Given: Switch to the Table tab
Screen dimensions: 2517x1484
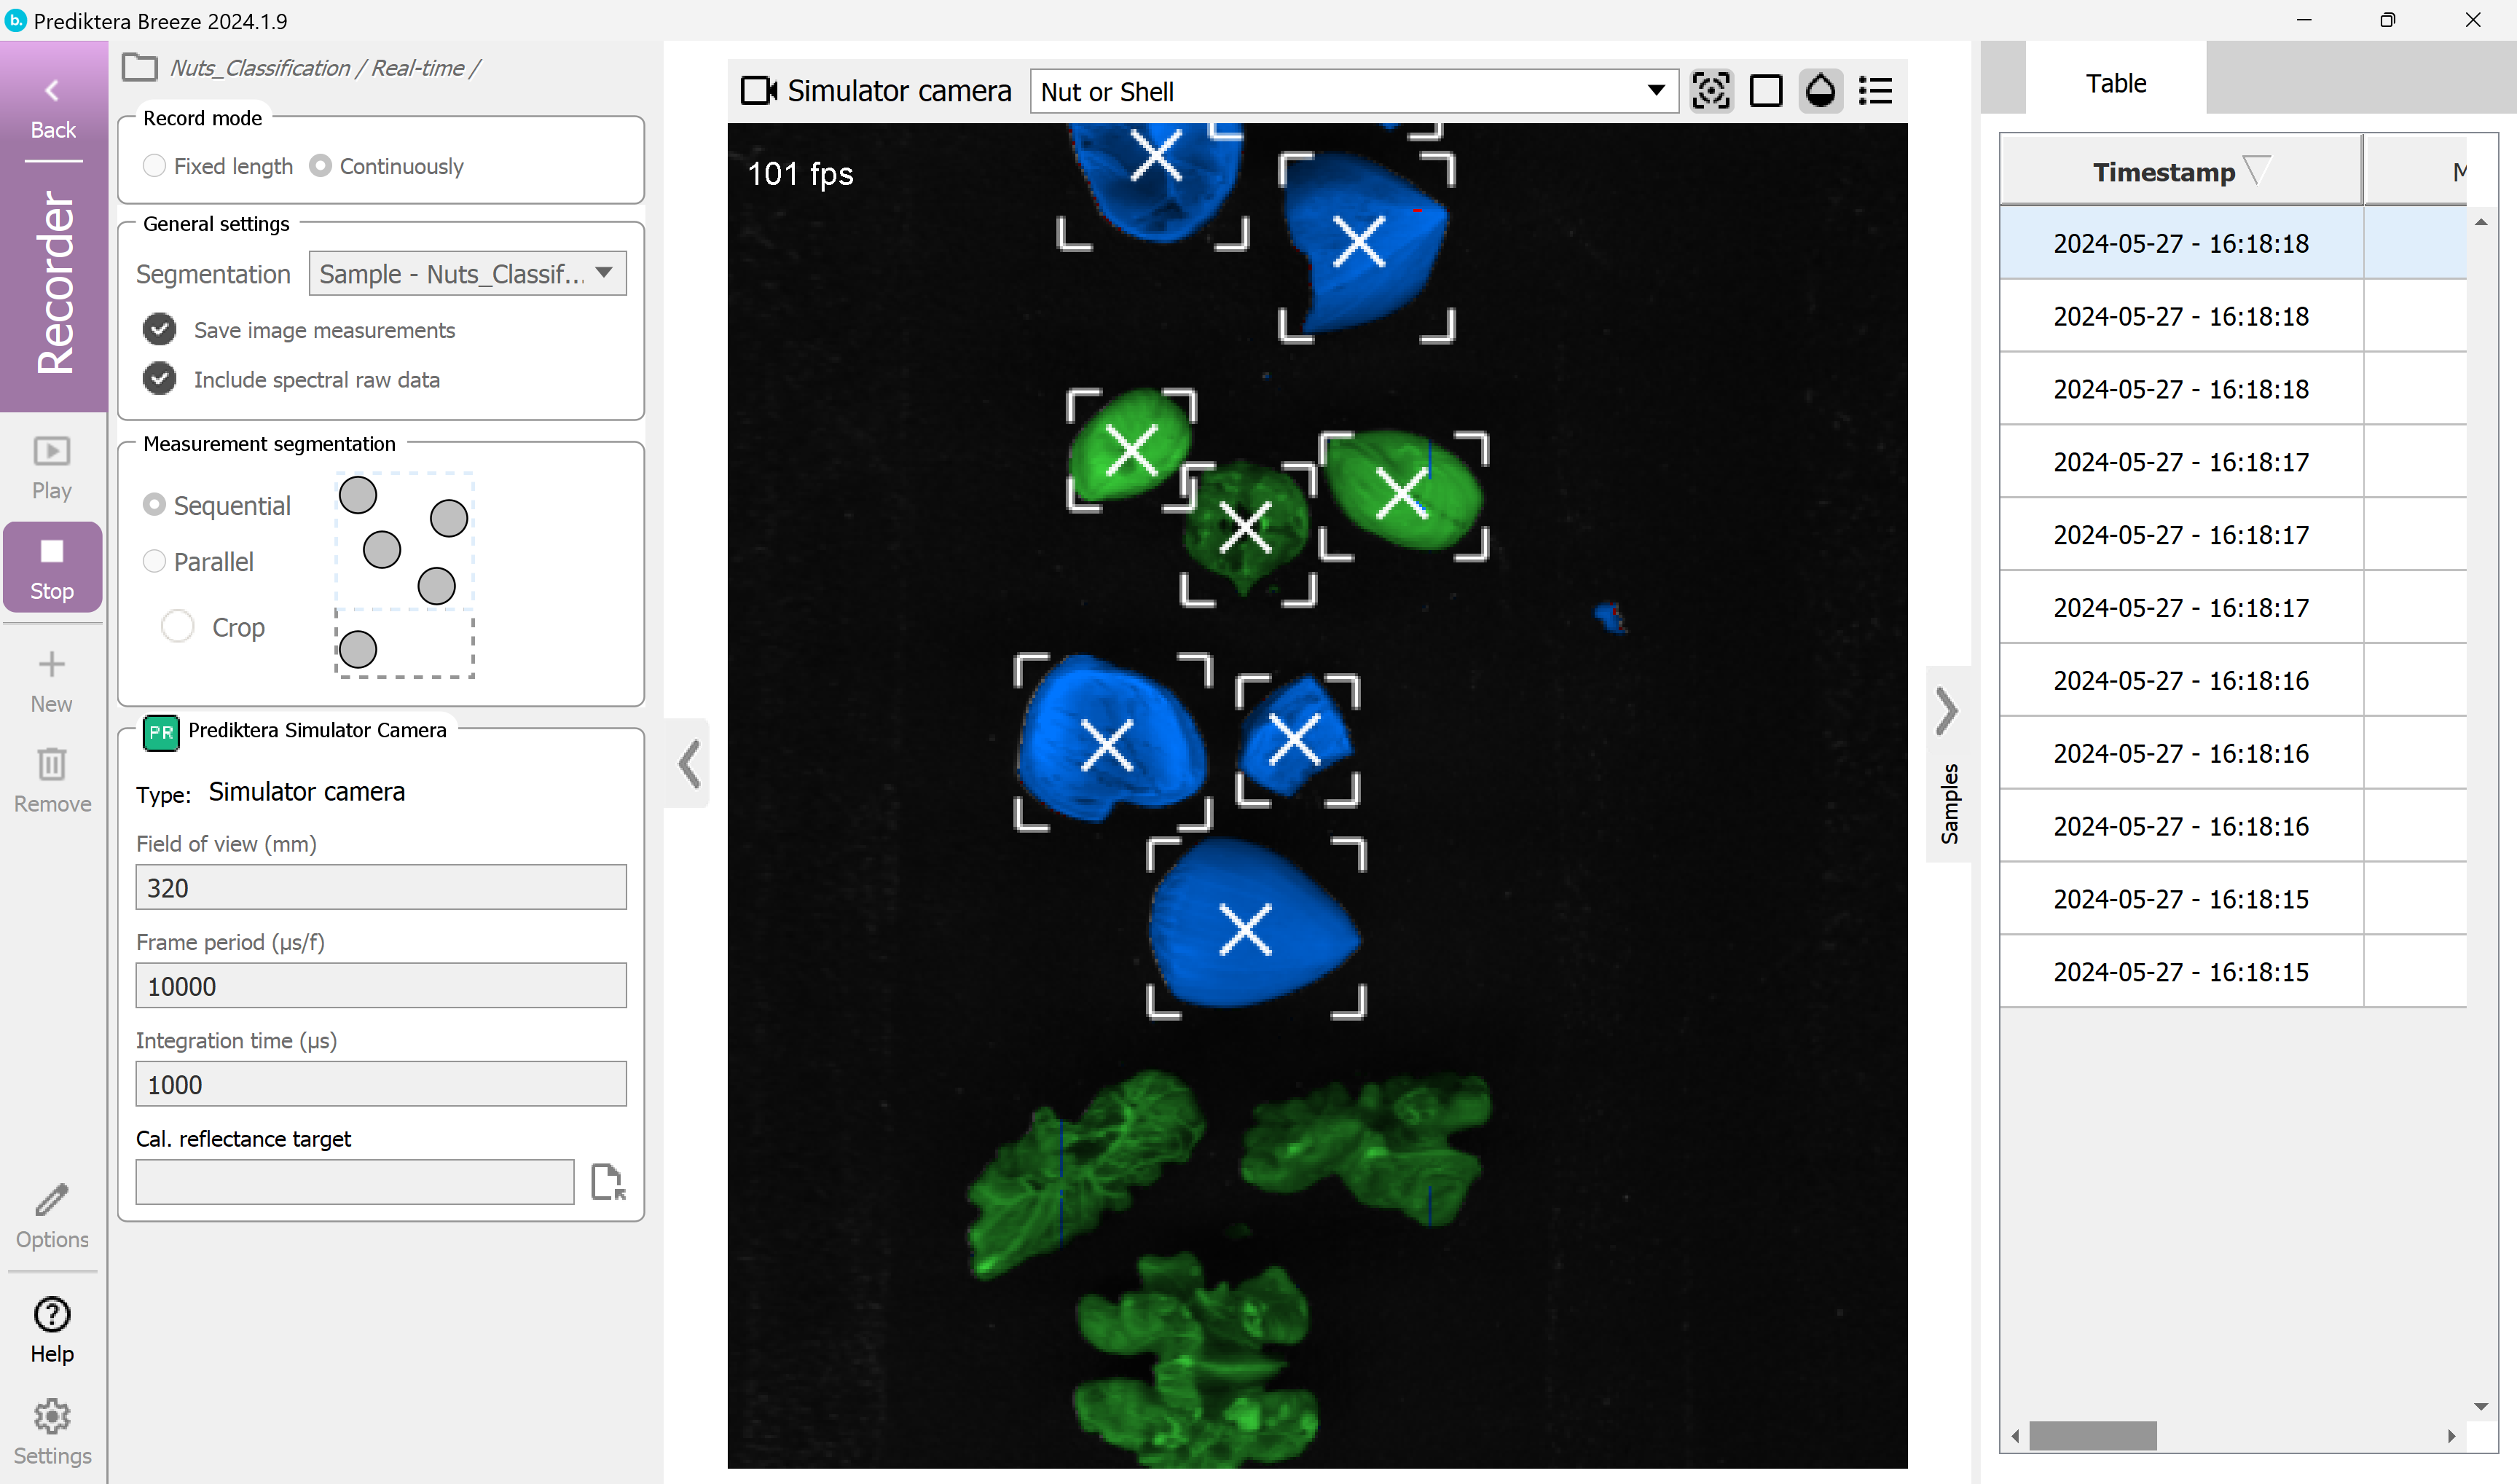Looking at the screenshot, I should [2115, 83].
